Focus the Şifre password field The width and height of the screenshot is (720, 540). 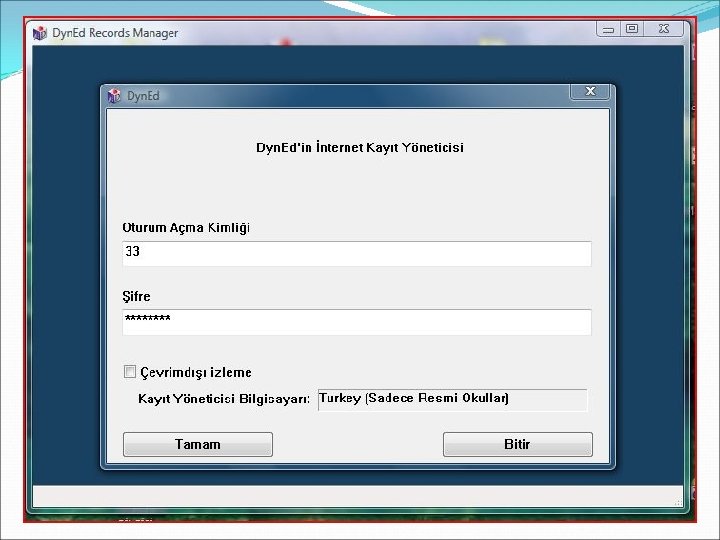[x=357, y=322]
